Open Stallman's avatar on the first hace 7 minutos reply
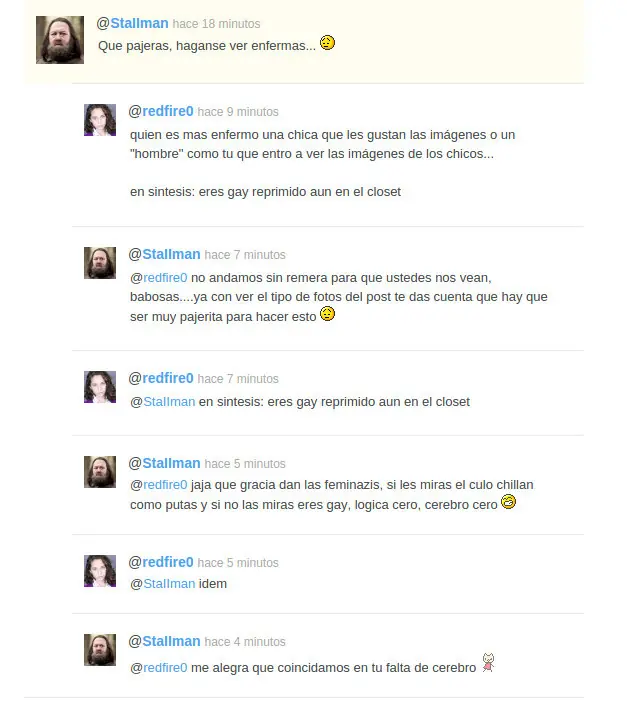This screenshot has height=717, width=627. 100,263
